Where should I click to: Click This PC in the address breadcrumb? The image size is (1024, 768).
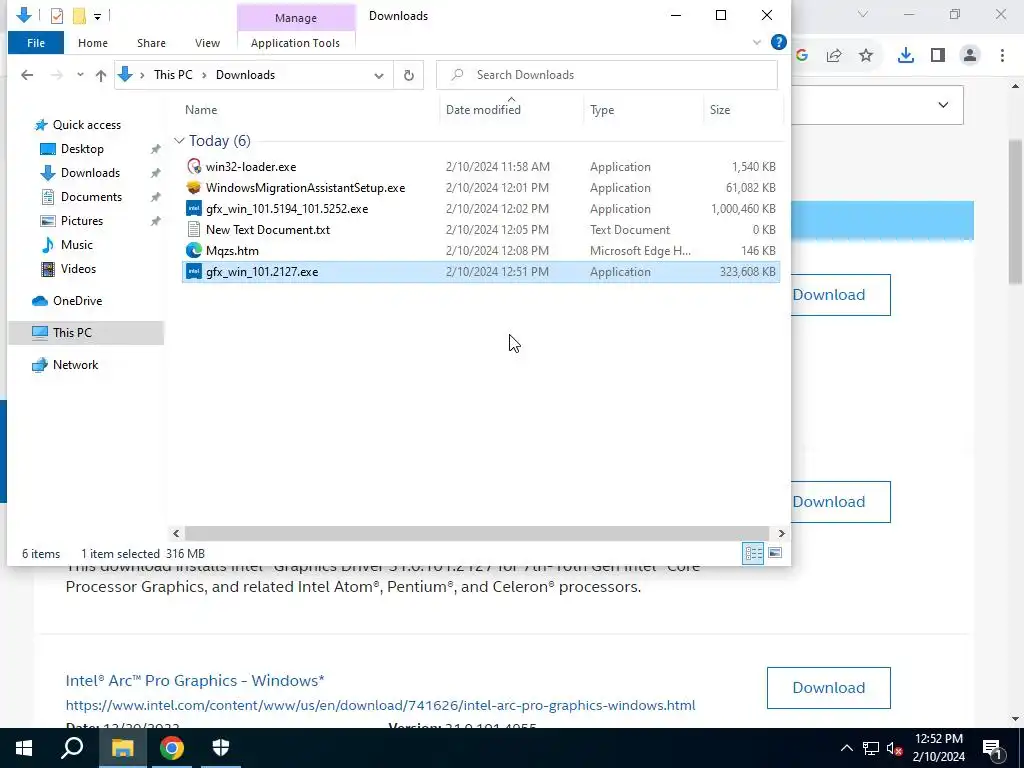click(x=173, y=75)
